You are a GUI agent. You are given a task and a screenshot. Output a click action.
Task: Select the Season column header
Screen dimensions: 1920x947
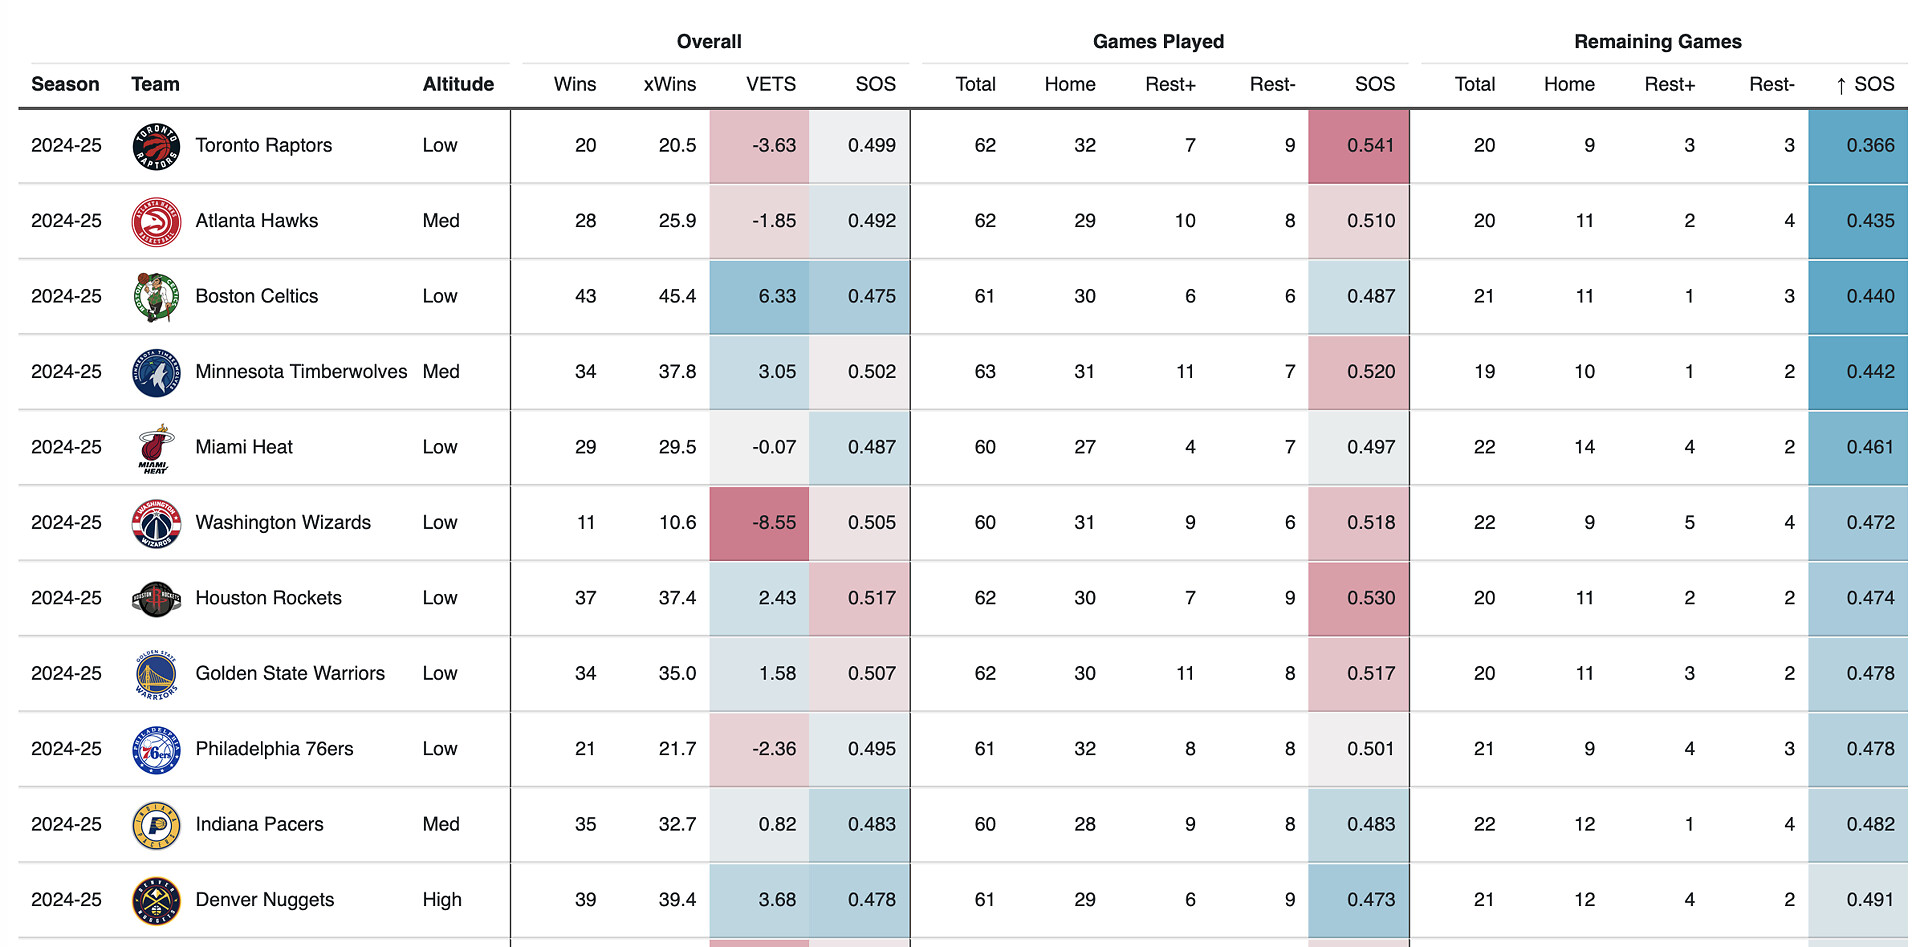point(65,84)
